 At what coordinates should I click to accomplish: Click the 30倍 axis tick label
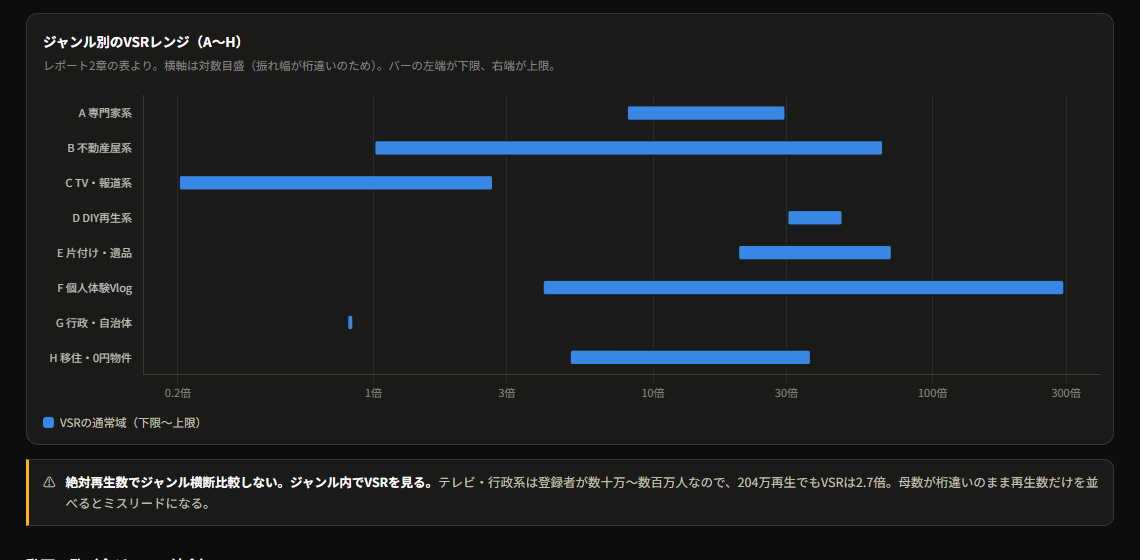(x=786, y=393)
